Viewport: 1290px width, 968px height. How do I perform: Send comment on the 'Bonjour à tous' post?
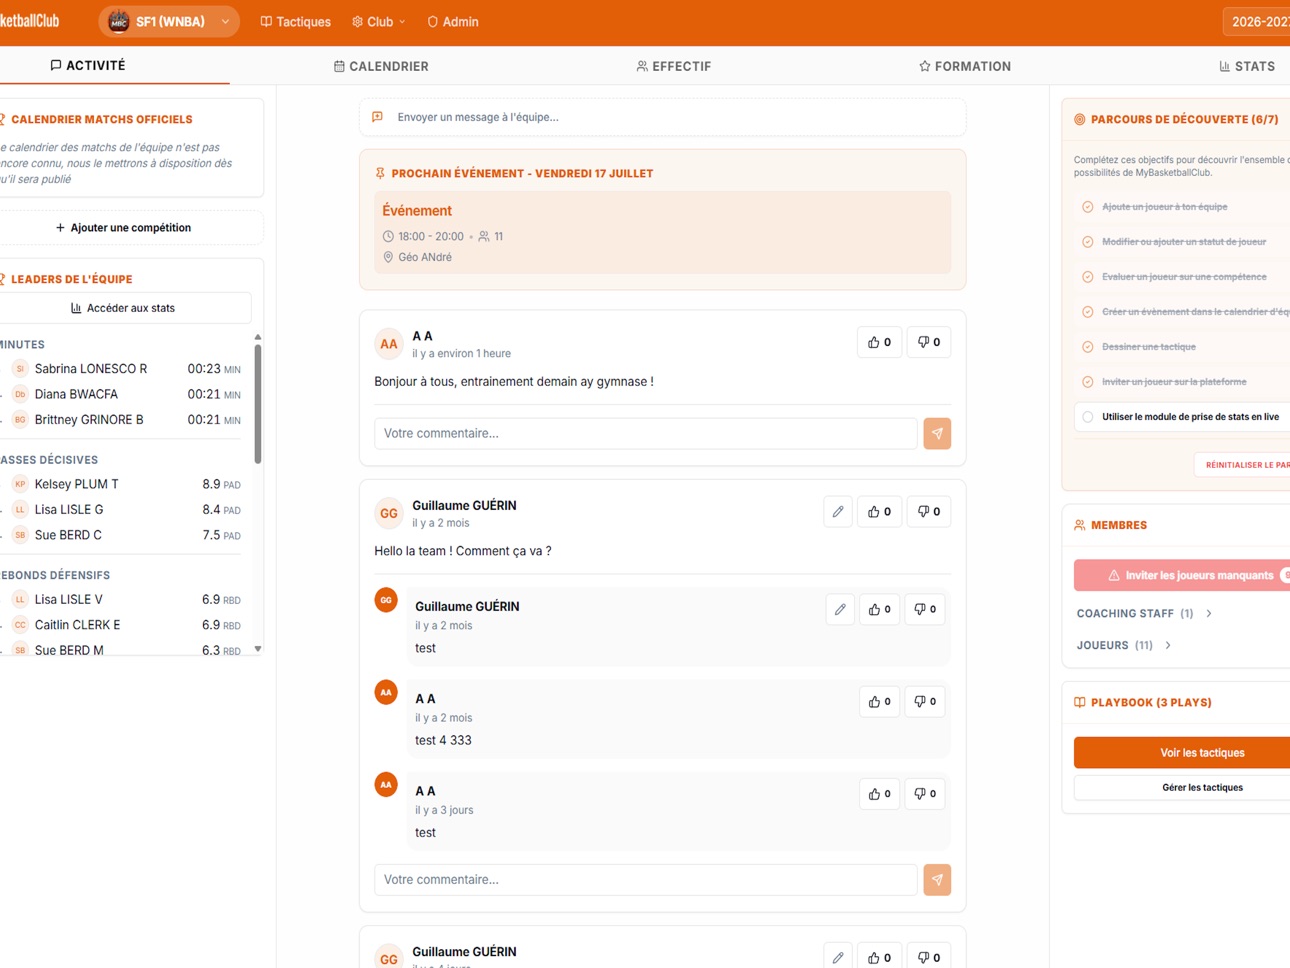tap(937, 433)
